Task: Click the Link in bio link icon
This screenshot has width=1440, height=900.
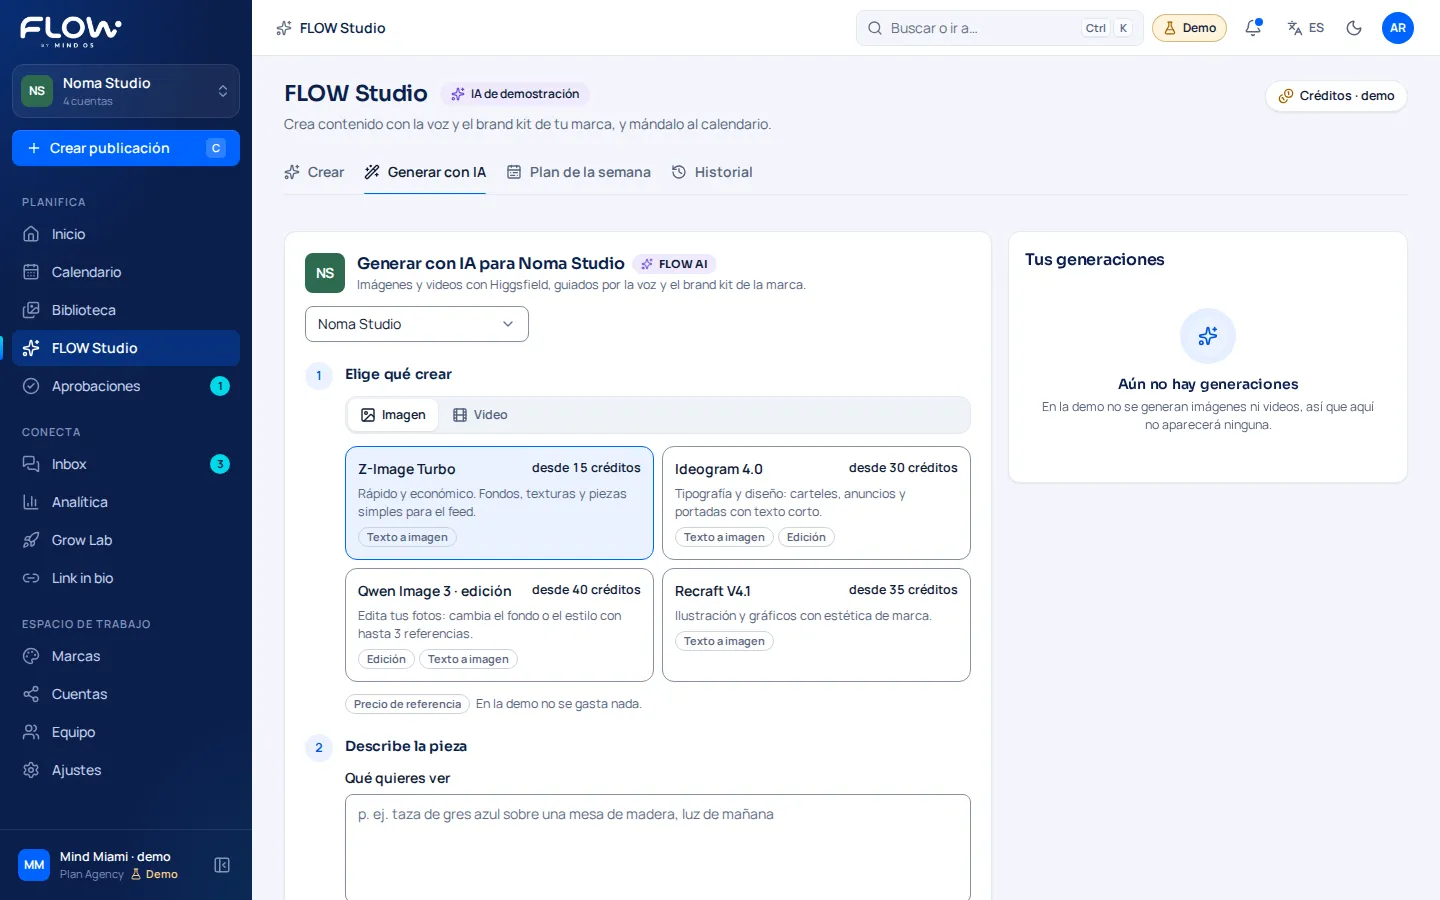Action: (31, 578)
